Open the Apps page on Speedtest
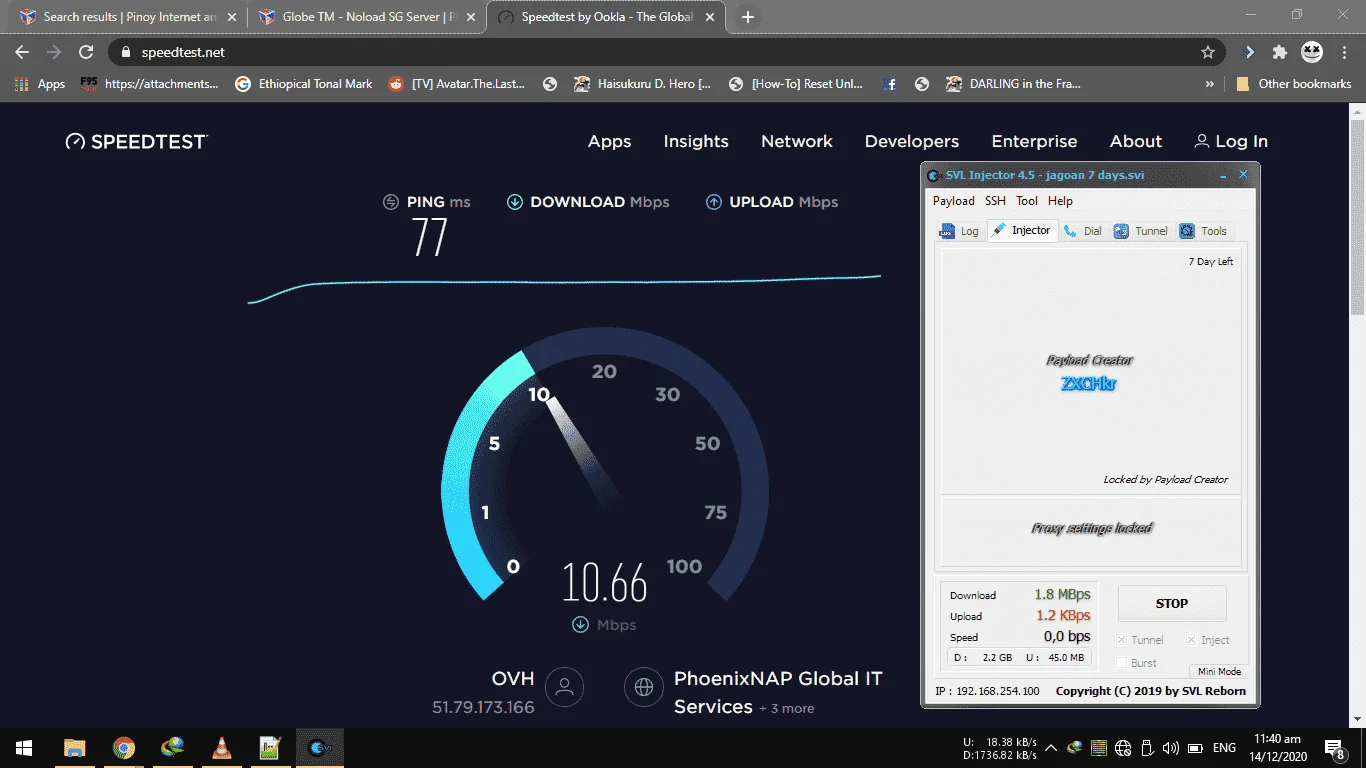 pyautogui.click(x=609, y=141)
